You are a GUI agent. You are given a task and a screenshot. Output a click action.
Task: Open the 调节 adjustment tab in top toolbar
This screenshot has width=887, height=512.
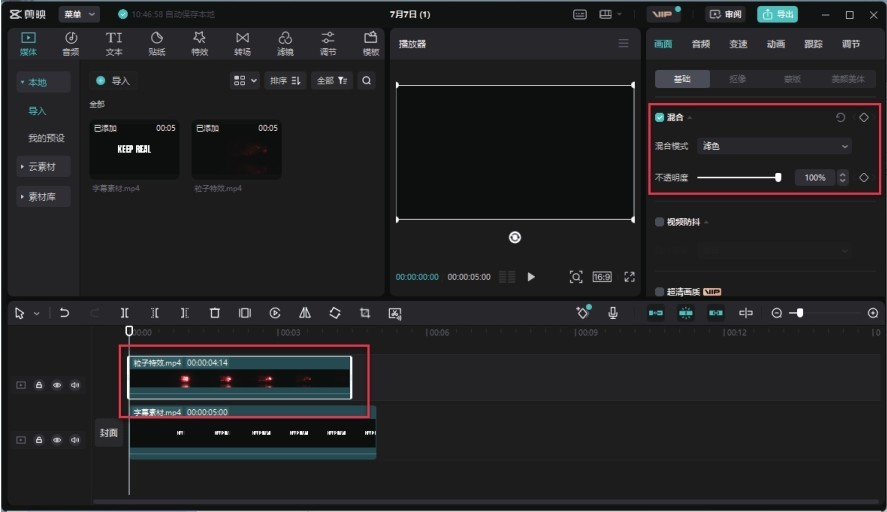[x=328, y=44]
